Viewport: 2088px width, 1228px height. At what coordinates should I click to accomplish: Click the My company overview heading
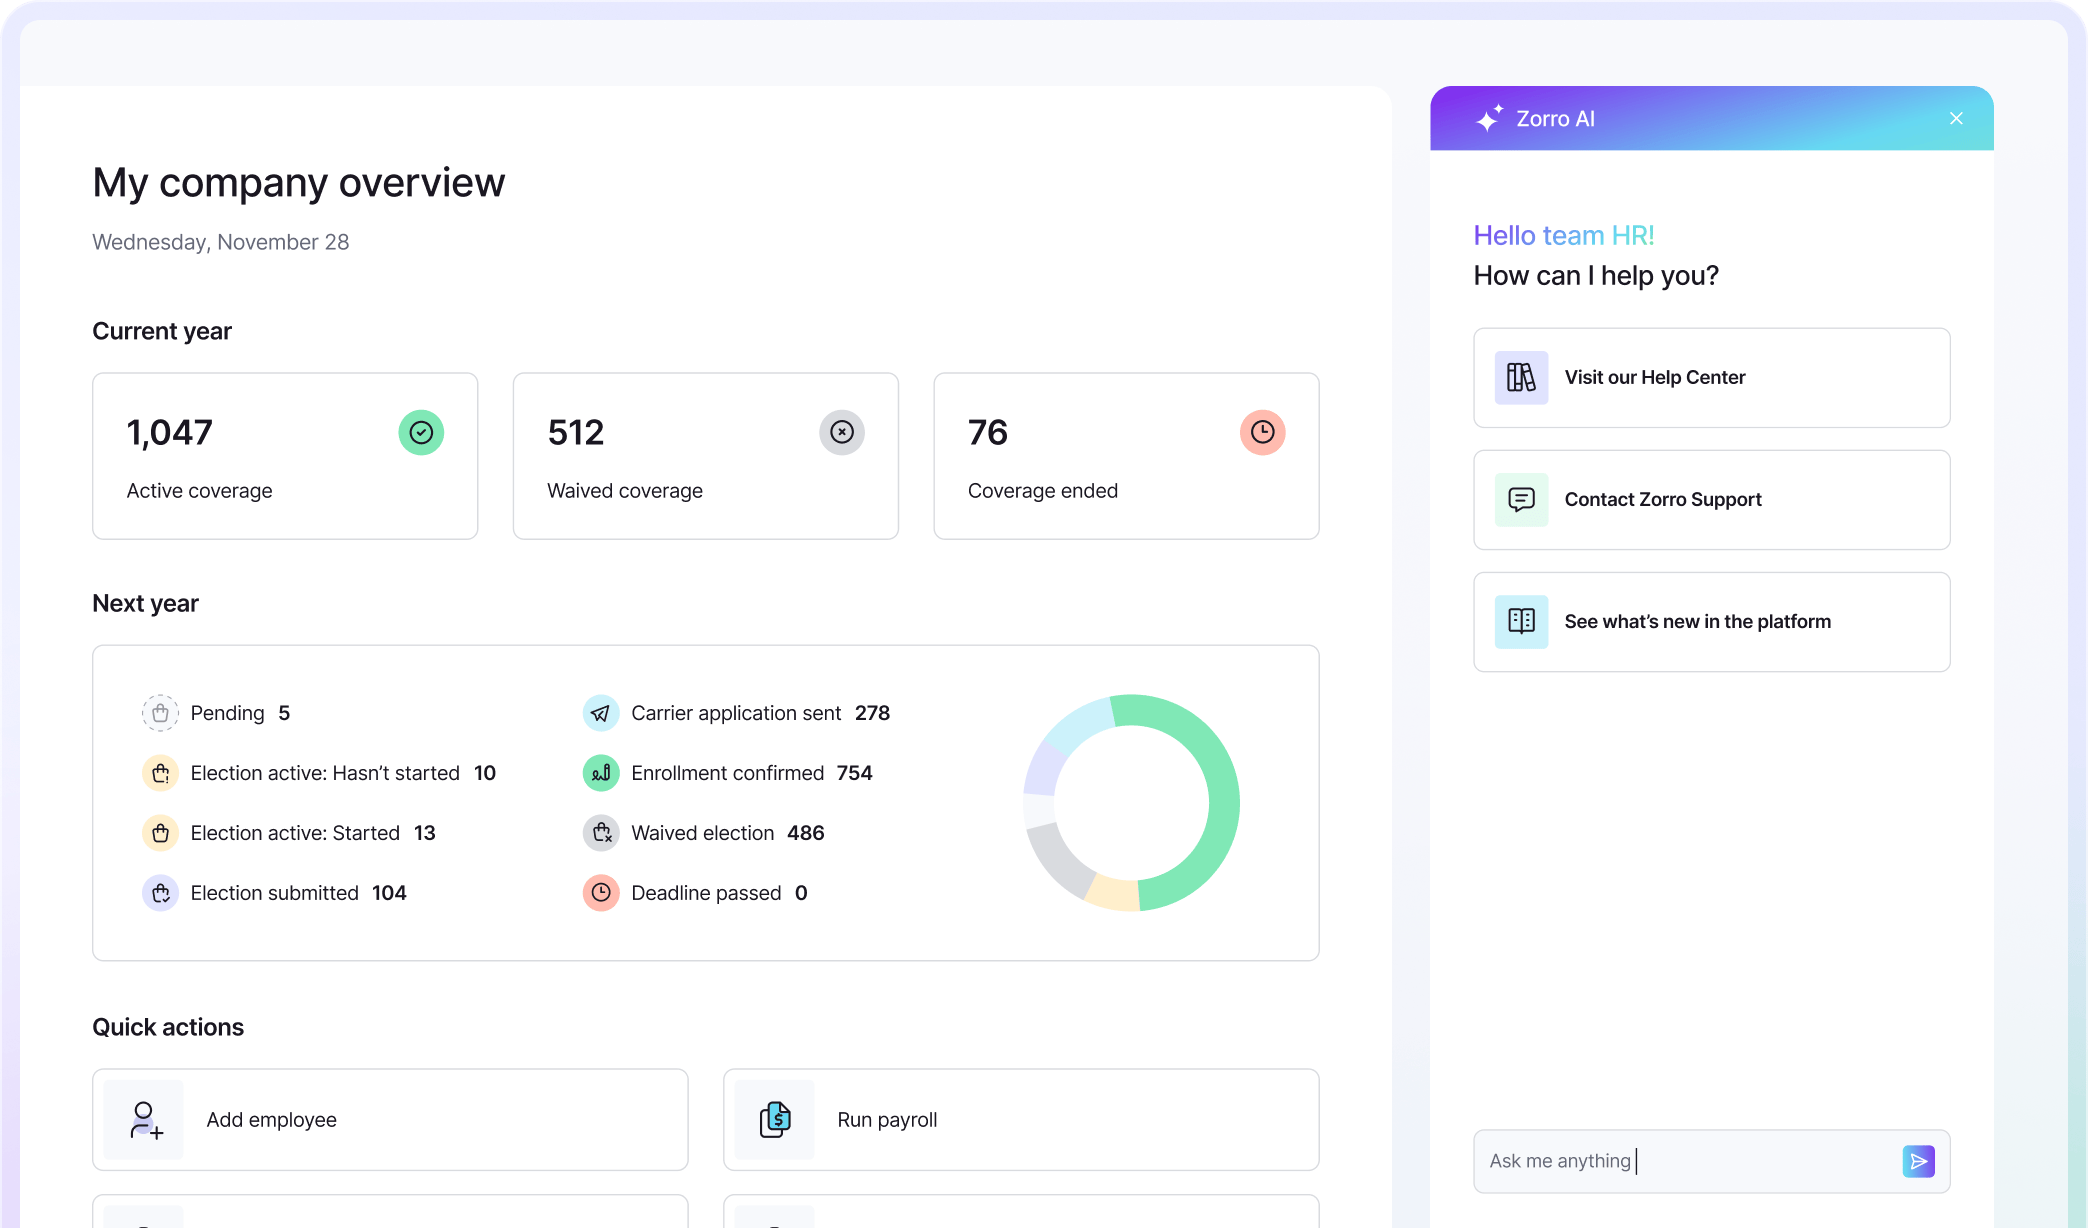point(298,183)
